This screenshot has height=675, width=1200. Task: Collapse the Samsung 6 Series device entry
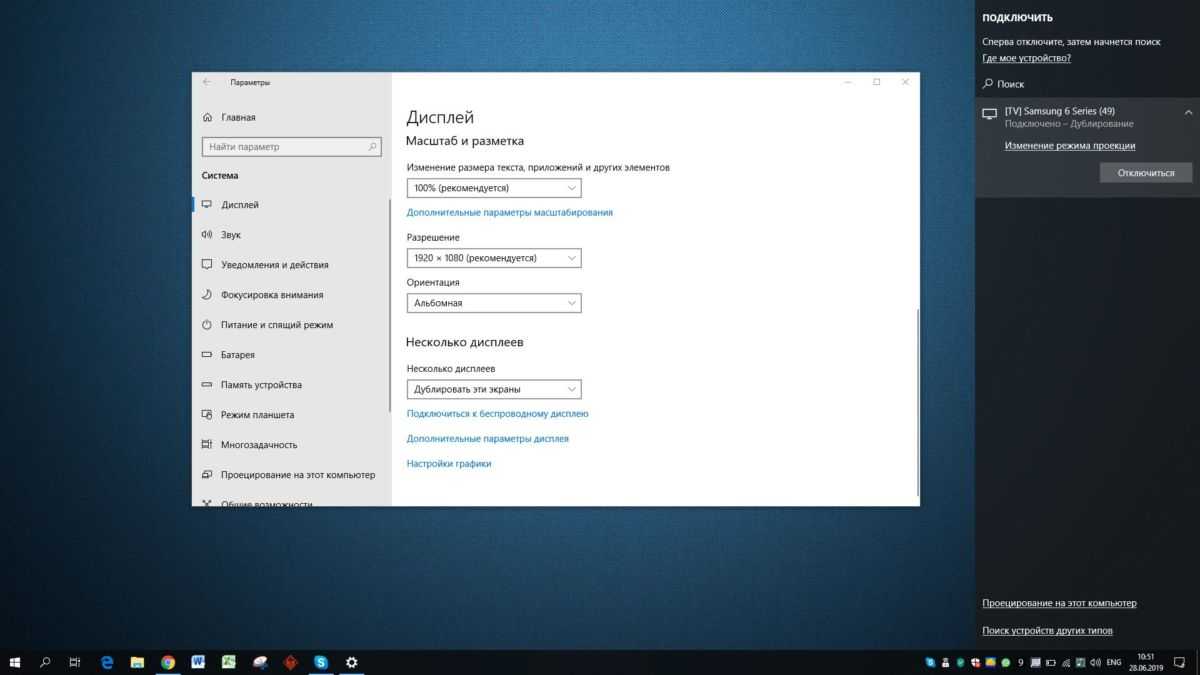(1188, 112)
